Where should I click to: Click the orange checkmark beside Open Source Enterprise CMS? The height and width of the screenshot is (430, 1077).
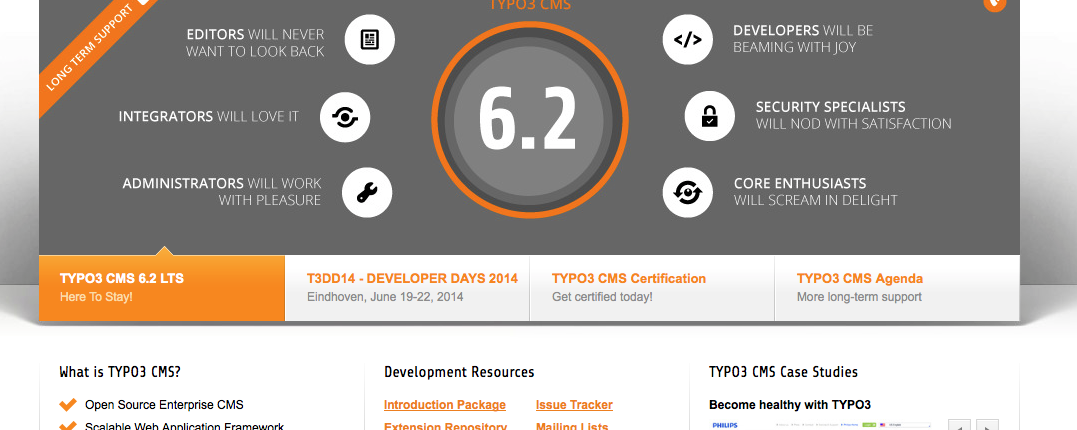(x=68, y=405)
